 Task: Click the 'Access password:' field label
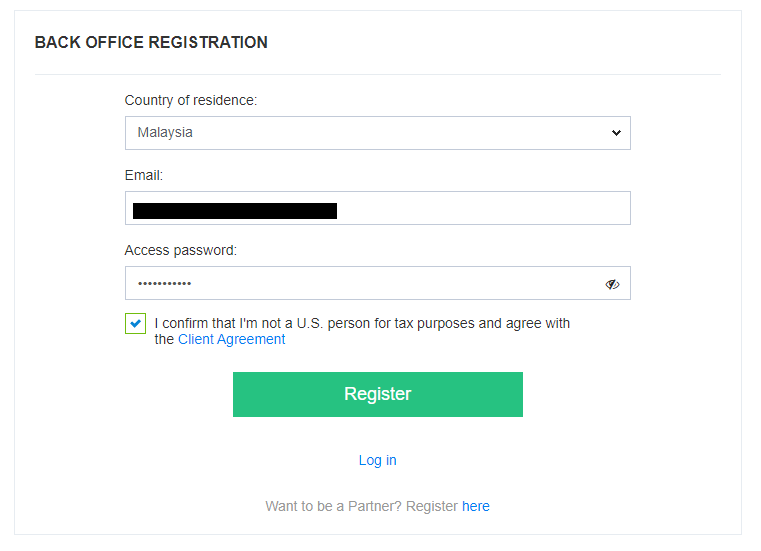click(x=181, y=250)
